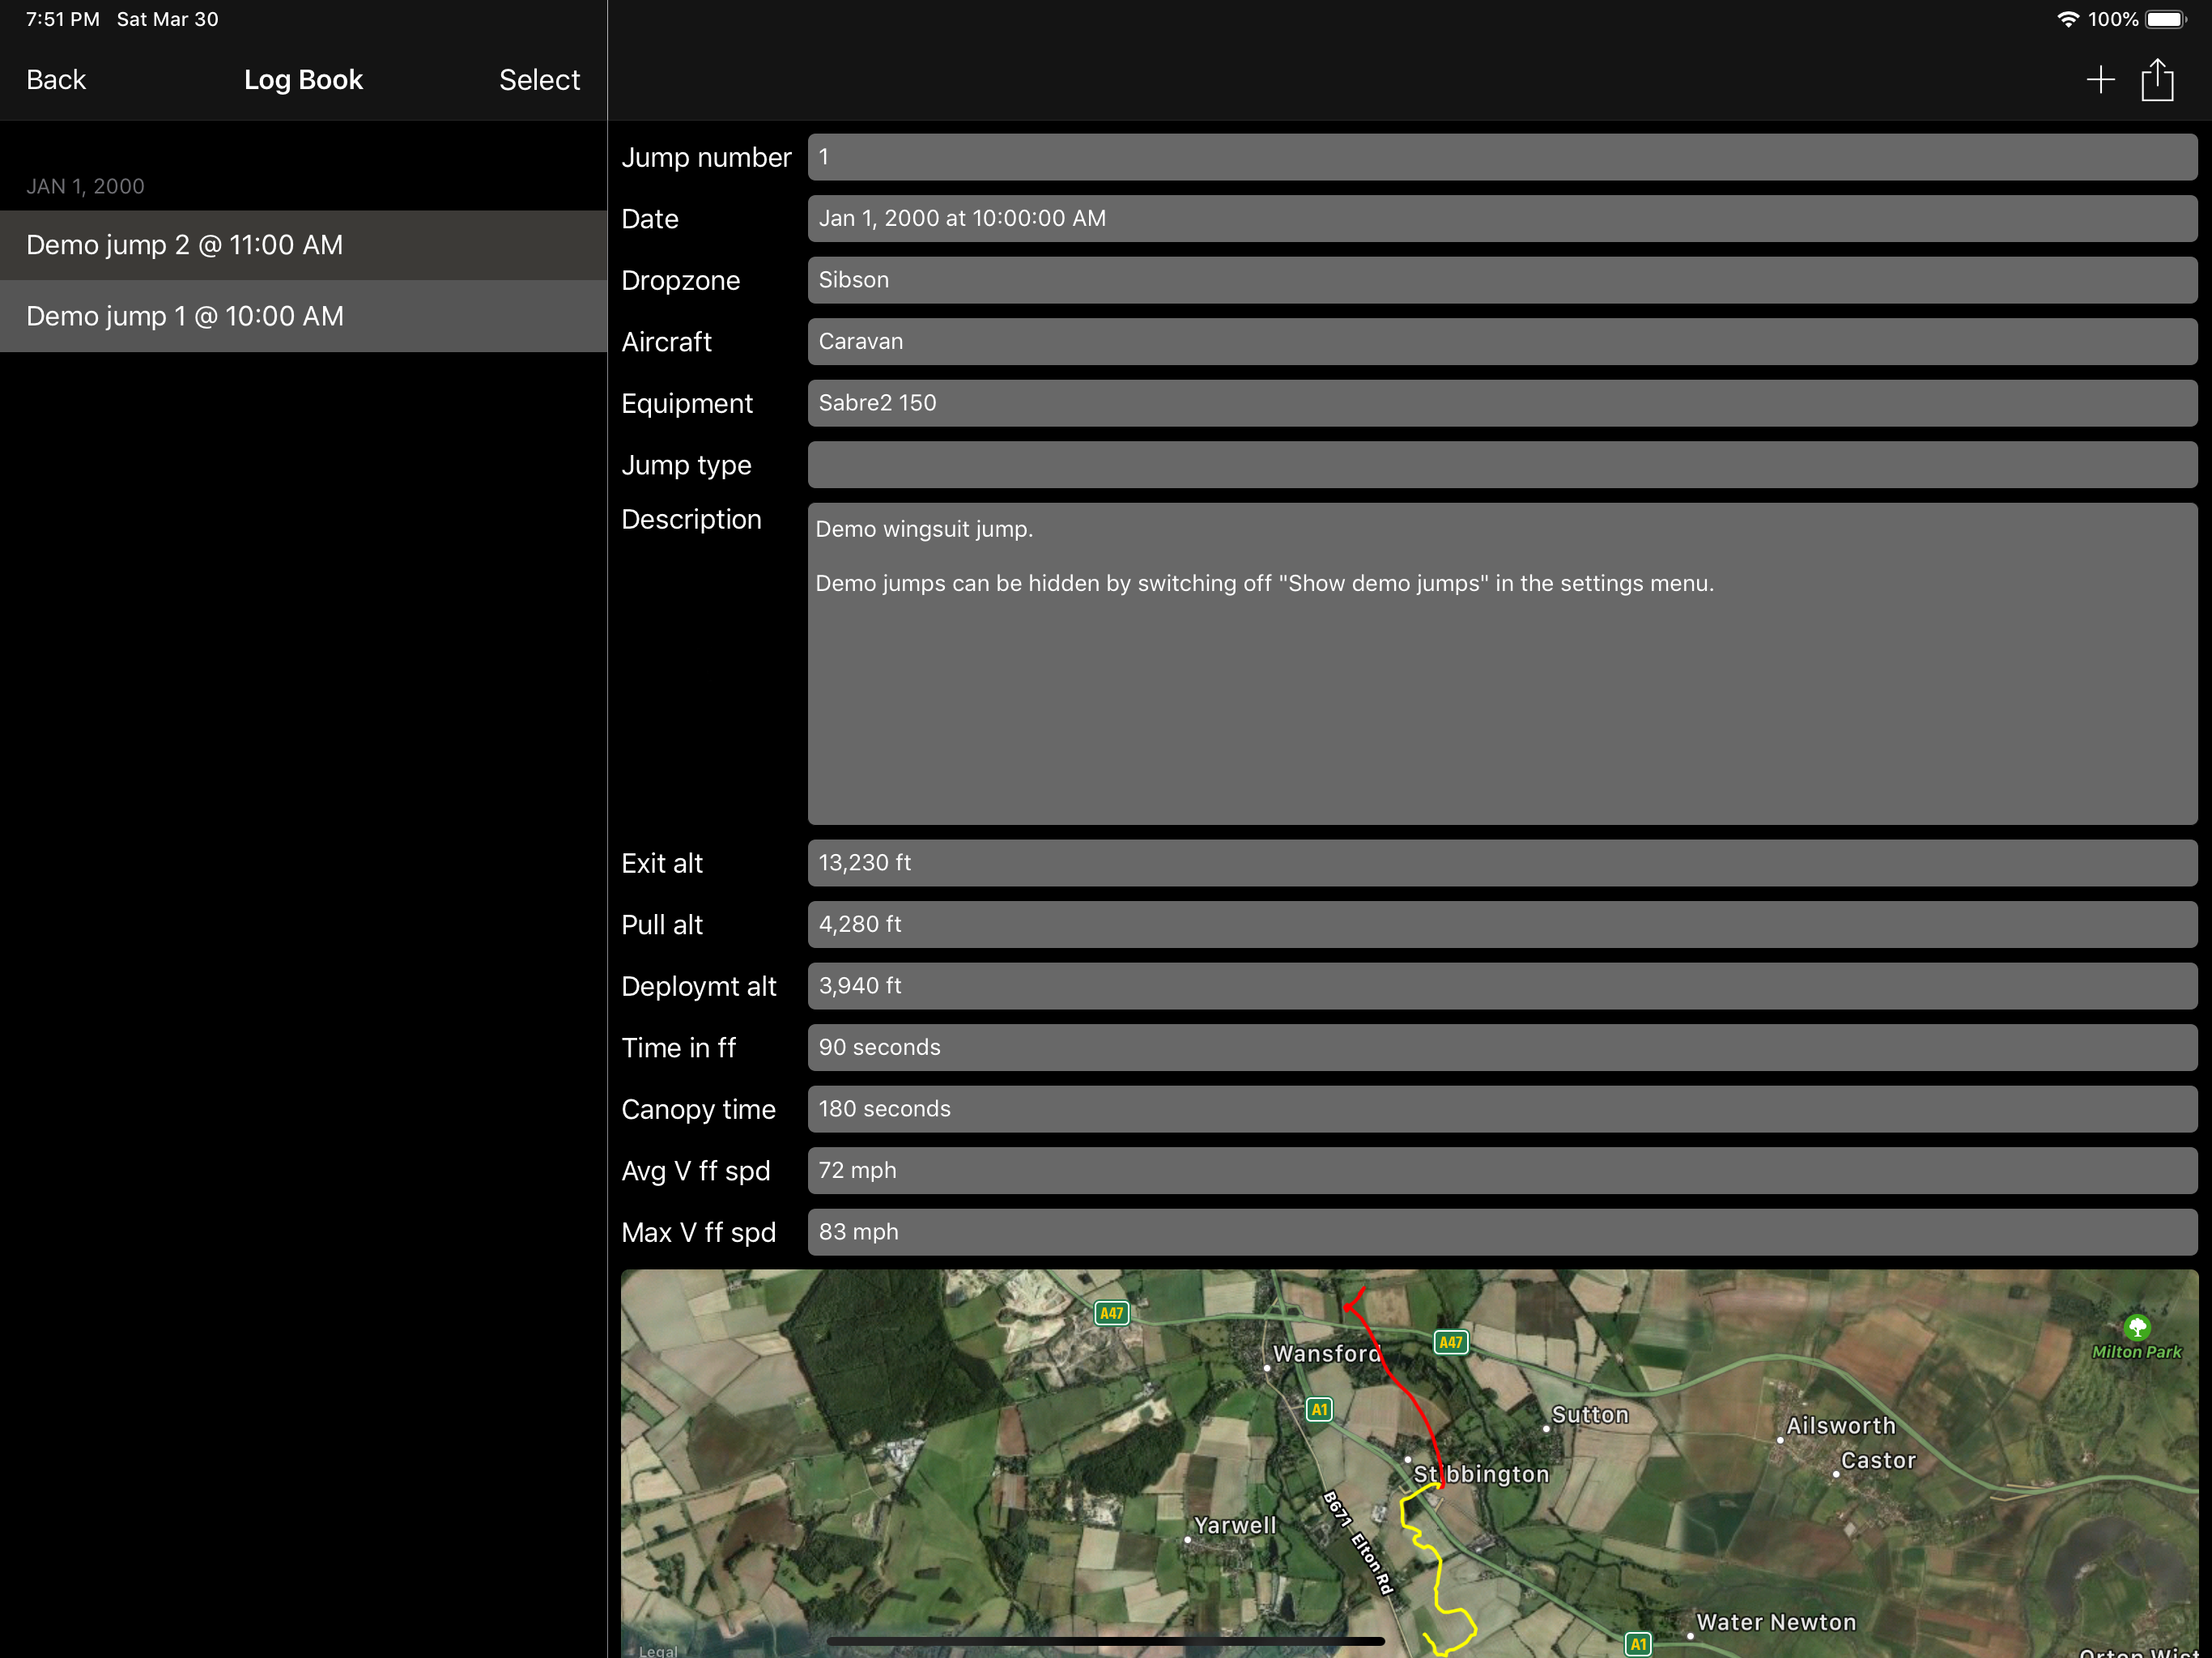Viewport: 2212px width, 1658px height.
Task: Edit the Jump number field
Action: [x=1502, y=157]
